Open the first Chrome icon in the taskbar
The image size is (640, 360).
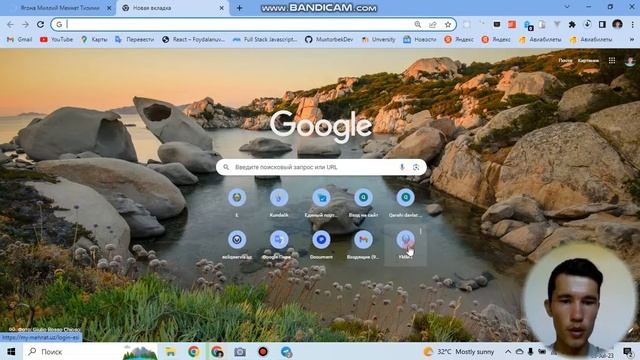[194, 351]
